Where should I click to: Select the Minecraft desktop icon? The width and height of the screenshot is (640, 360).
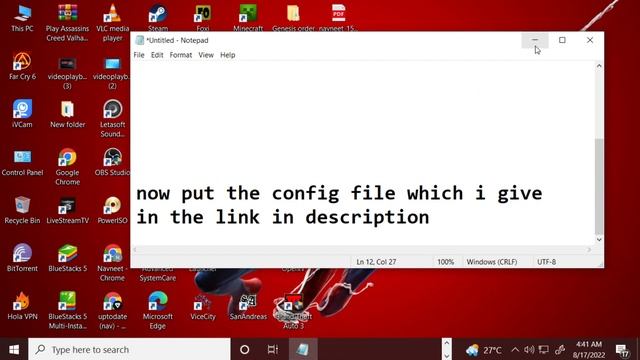pos(248,18)
